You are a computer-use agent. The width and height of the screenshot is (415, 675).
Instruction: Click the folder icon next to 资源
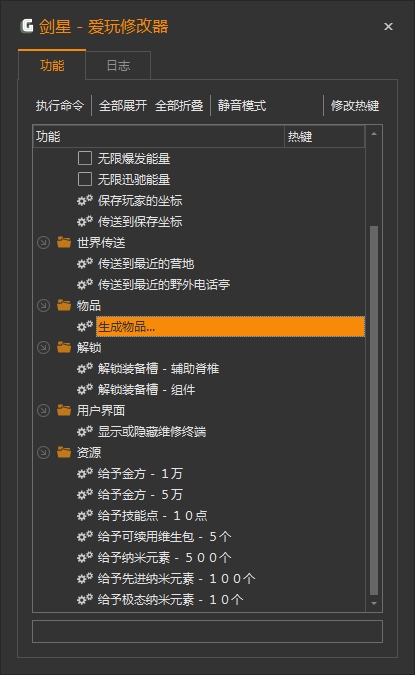tap(64, 452)
